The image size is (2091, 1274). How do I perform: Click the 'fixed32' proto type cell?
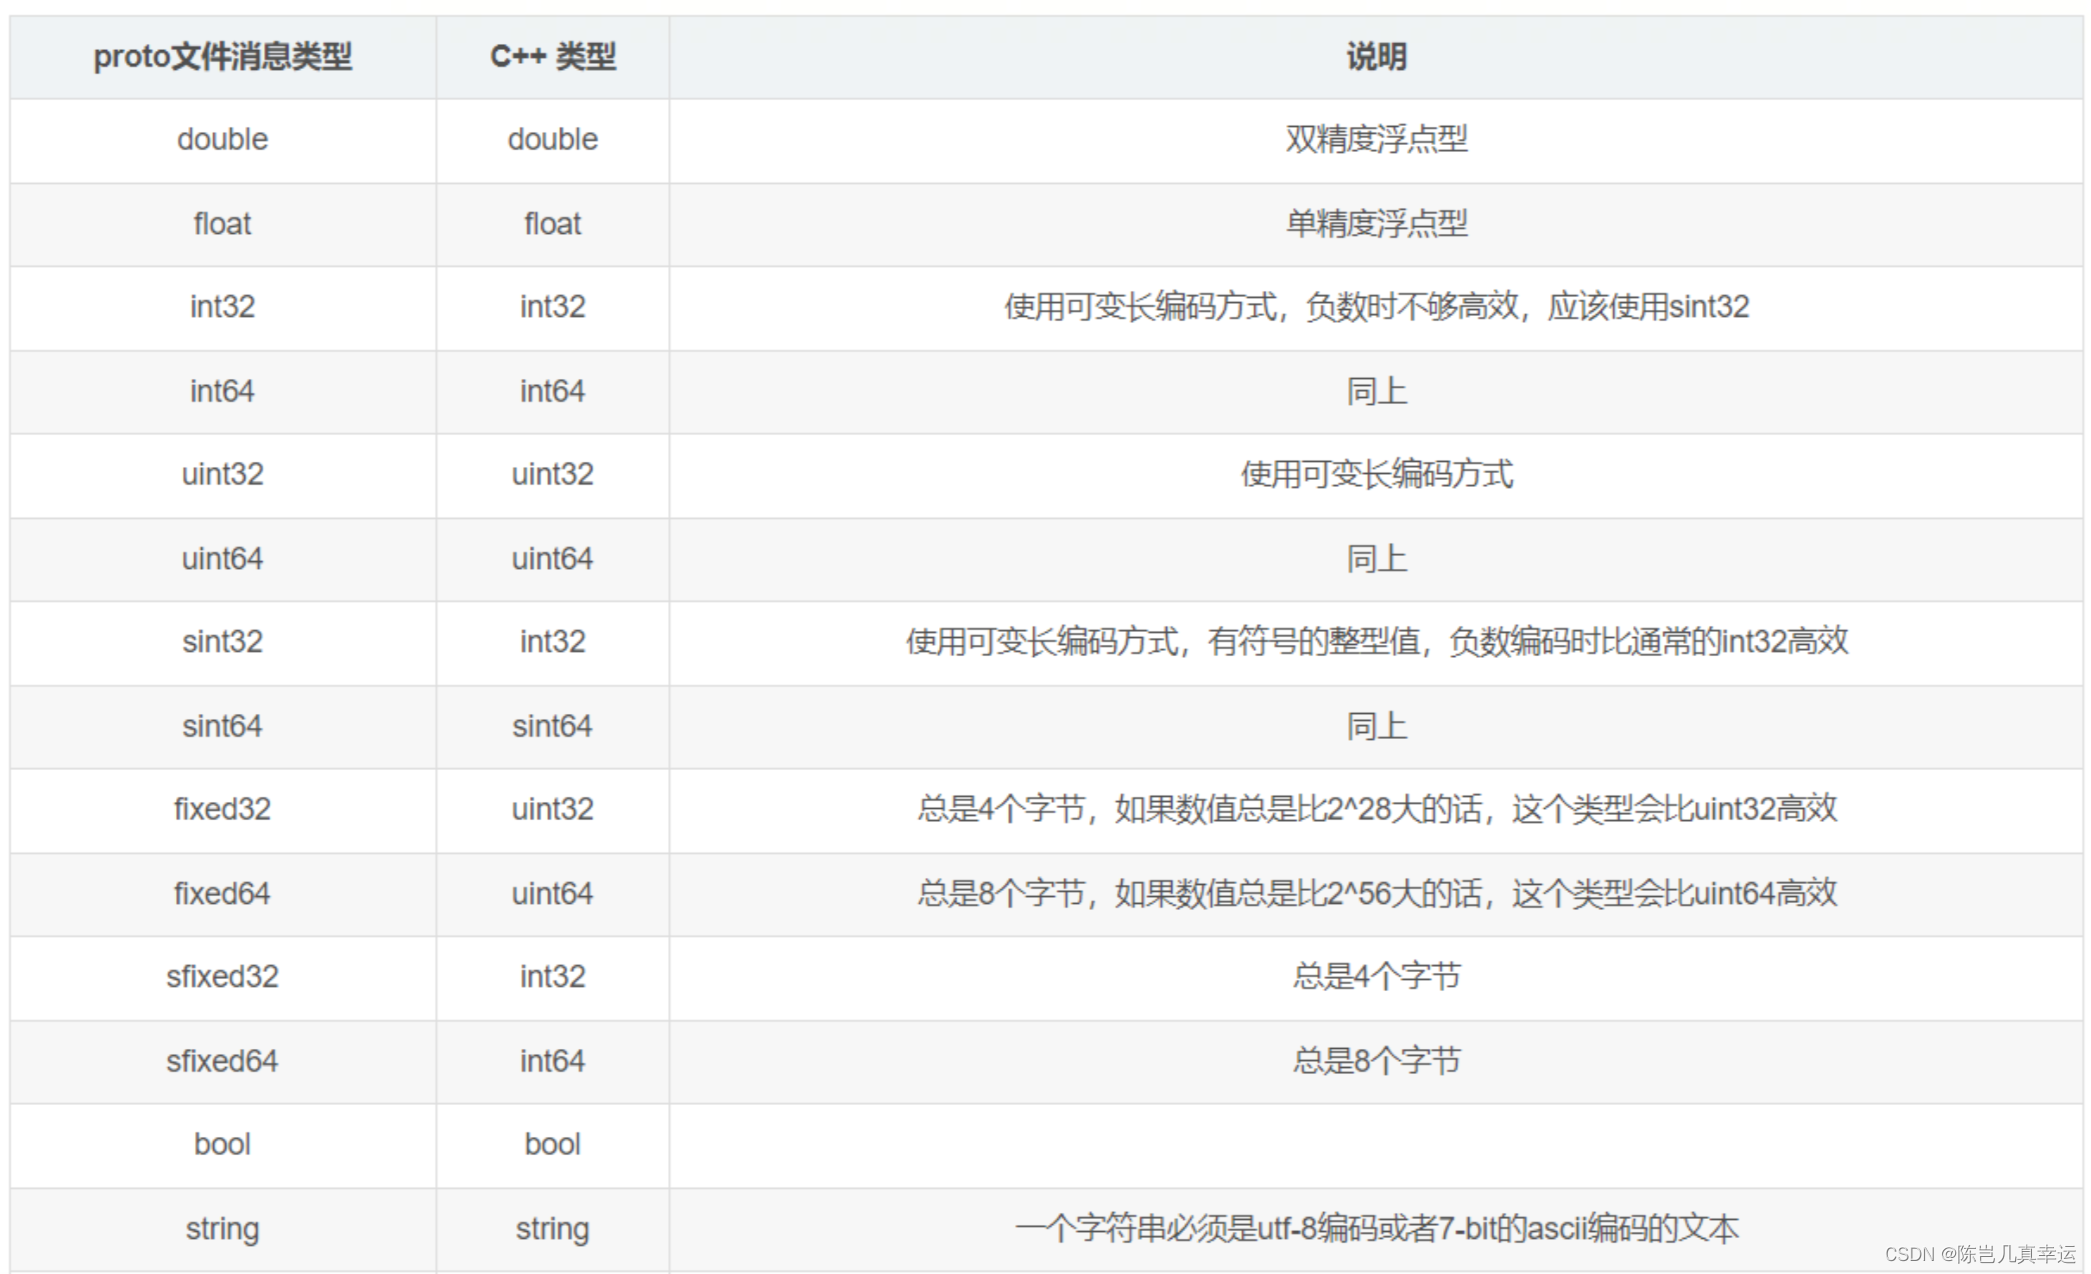(222, 809)
